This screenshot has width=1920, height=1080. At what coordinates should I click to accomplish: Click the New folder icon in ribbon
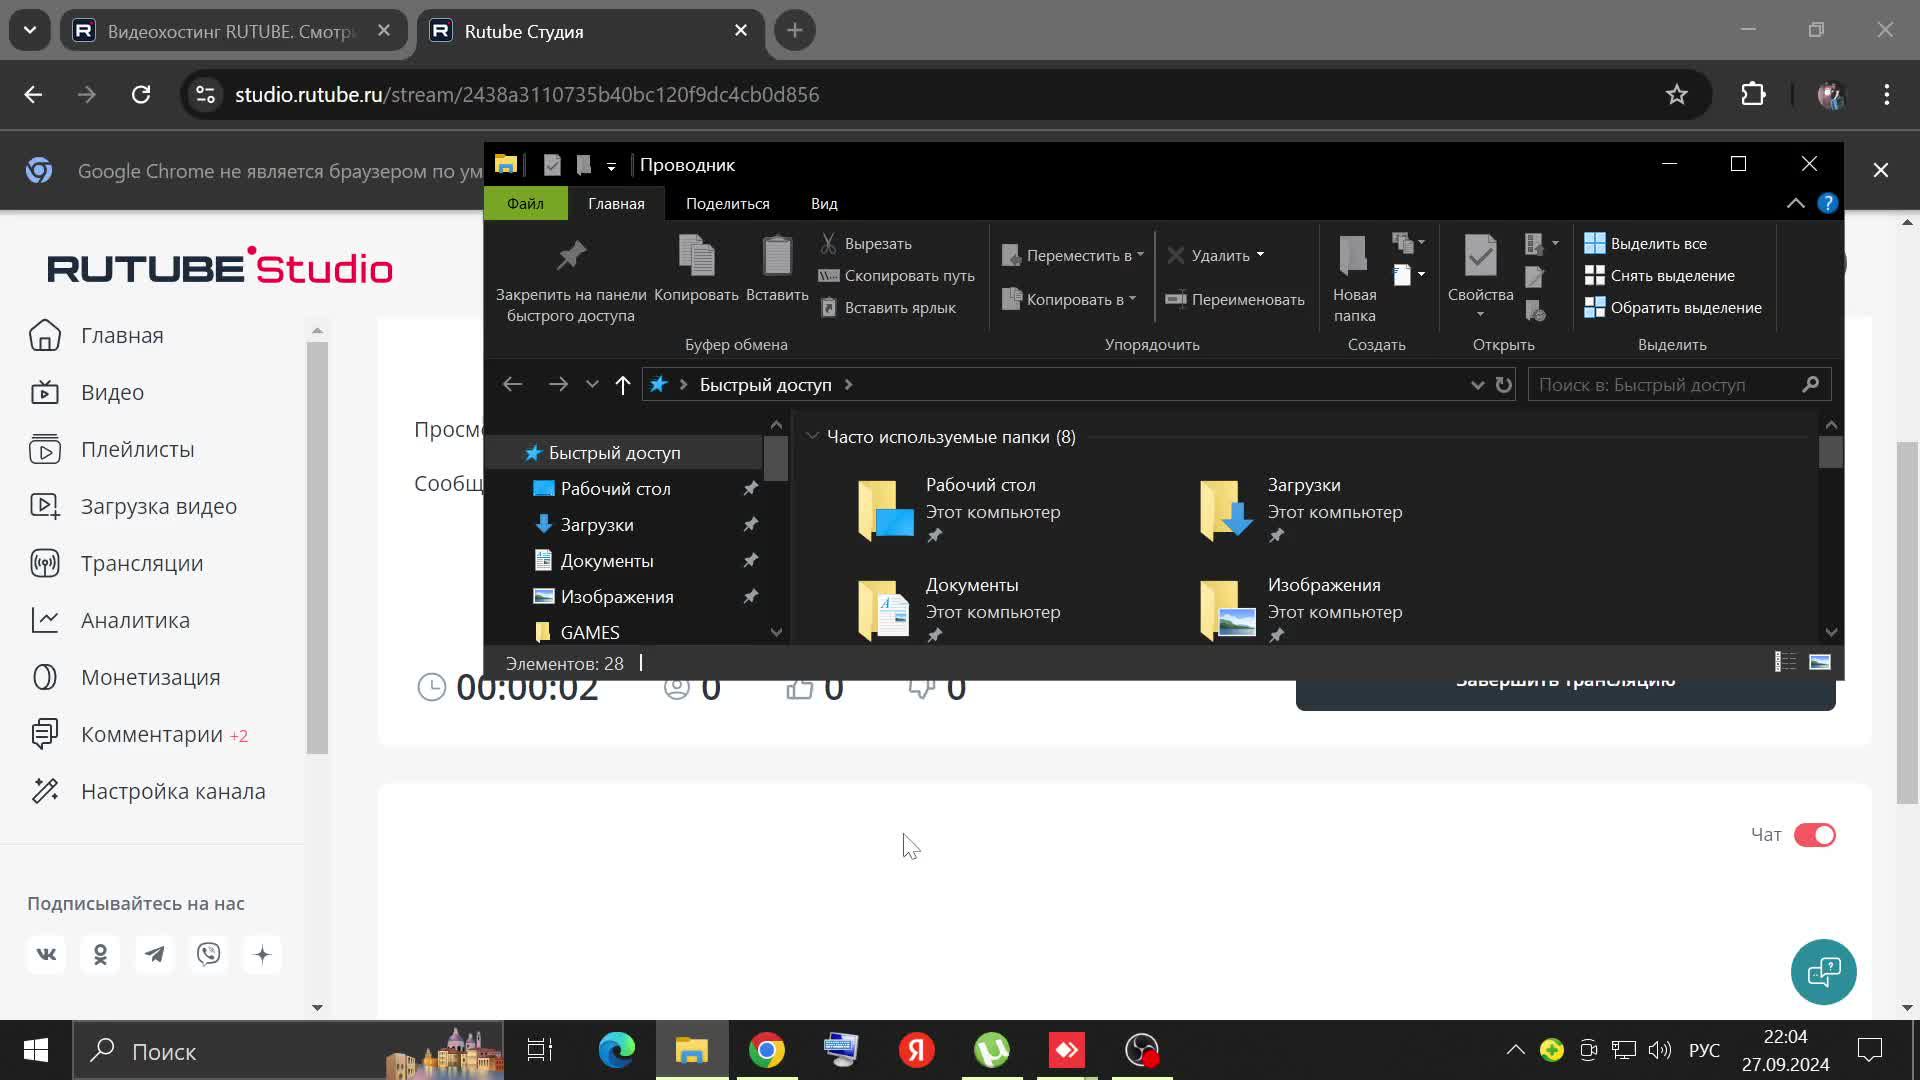[x=1354, y=258]
